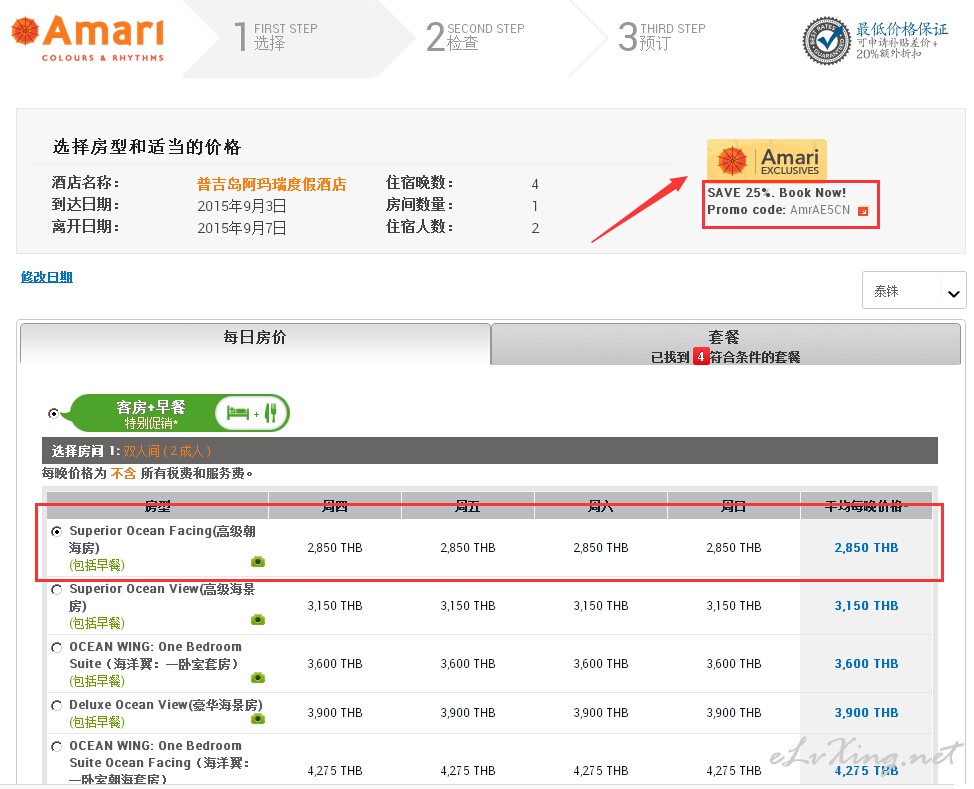The width and height of the screenshot is (974, 789).
Task: Click the Deluxe Ocean View room name
Action: 166,705
